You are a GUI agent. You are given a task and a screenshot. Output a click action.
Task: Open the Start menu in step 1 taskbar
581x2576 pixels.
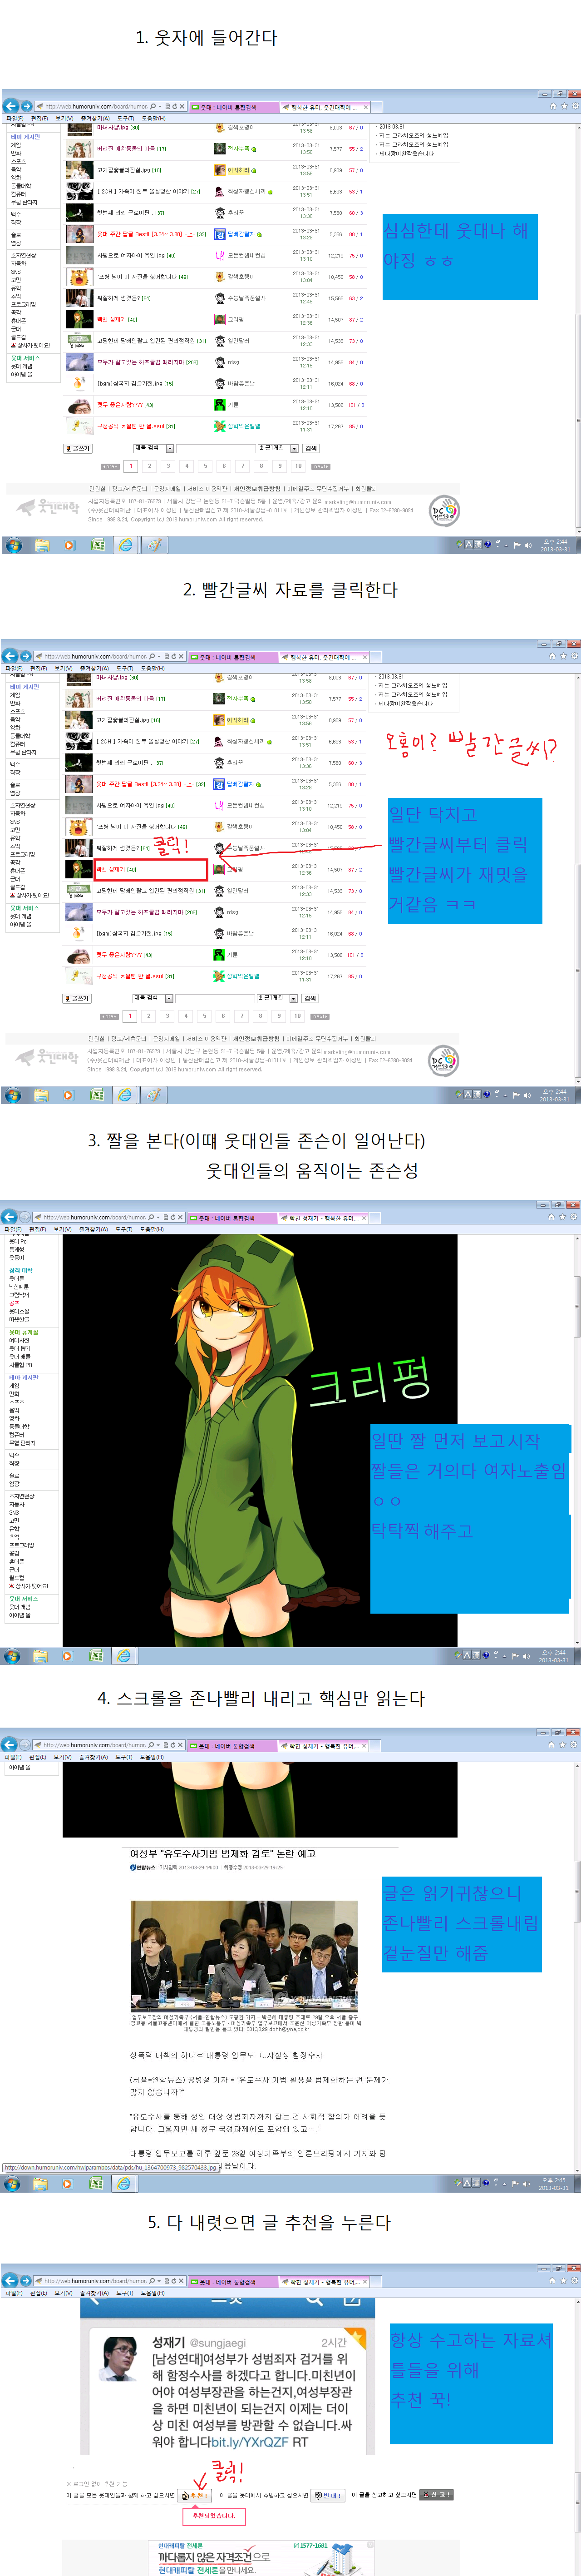(13, 545)
